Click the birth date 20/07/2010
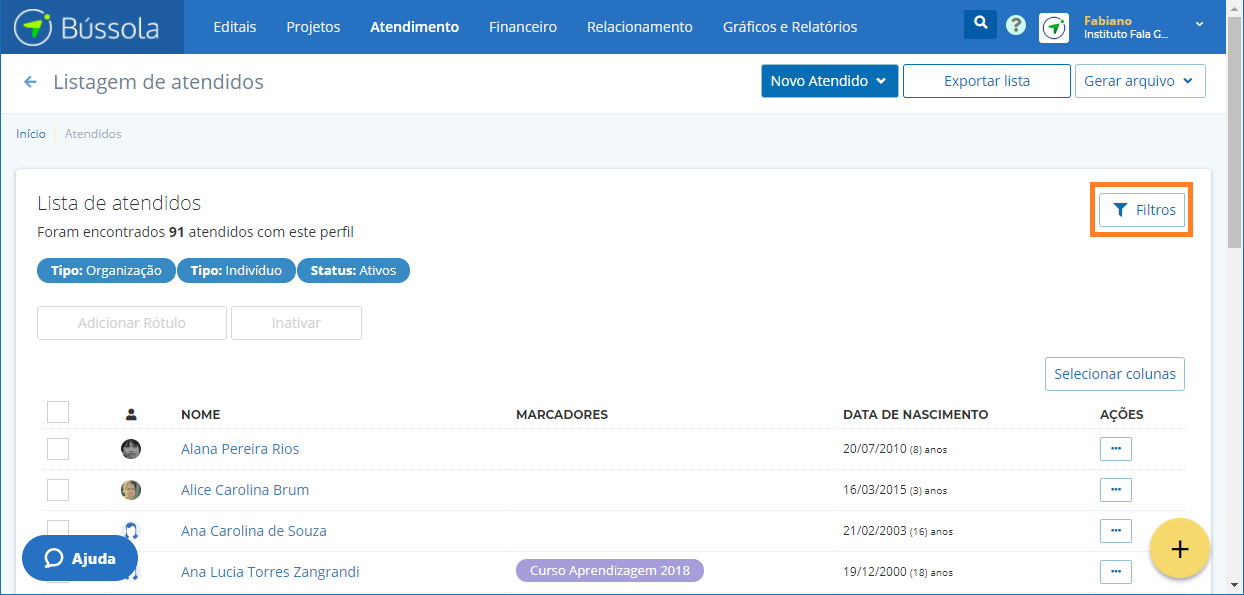1244x595 pixels. click(x=875, y=449)
